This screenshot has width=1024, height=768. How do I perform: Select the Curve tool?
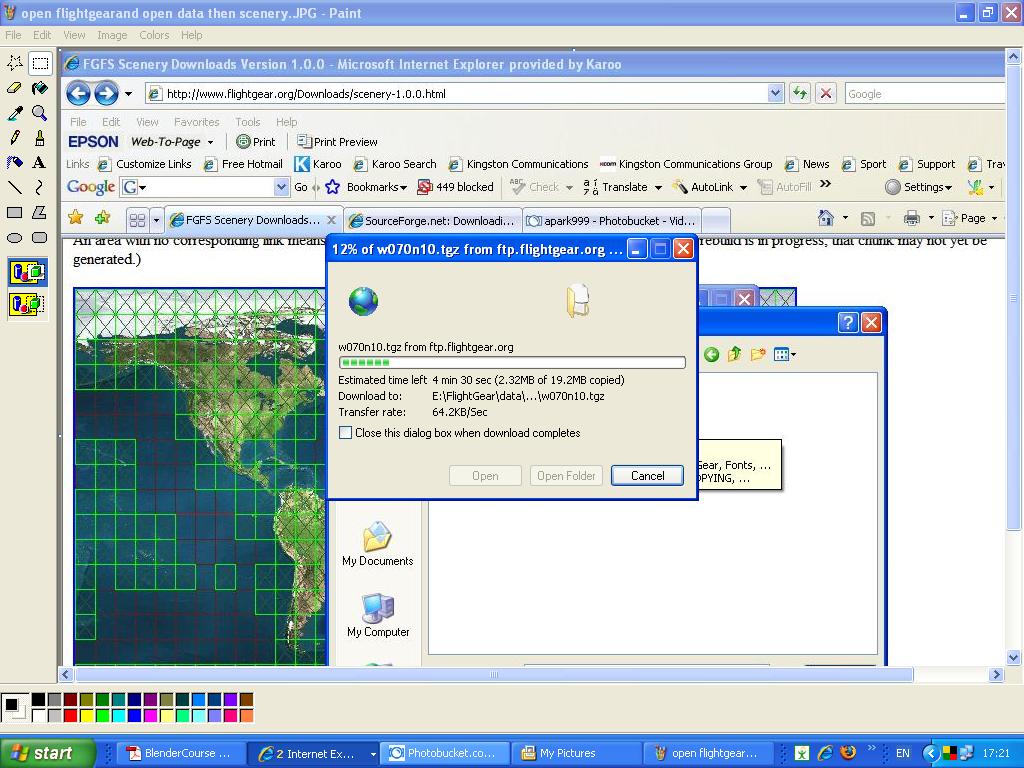pos(40,187)
